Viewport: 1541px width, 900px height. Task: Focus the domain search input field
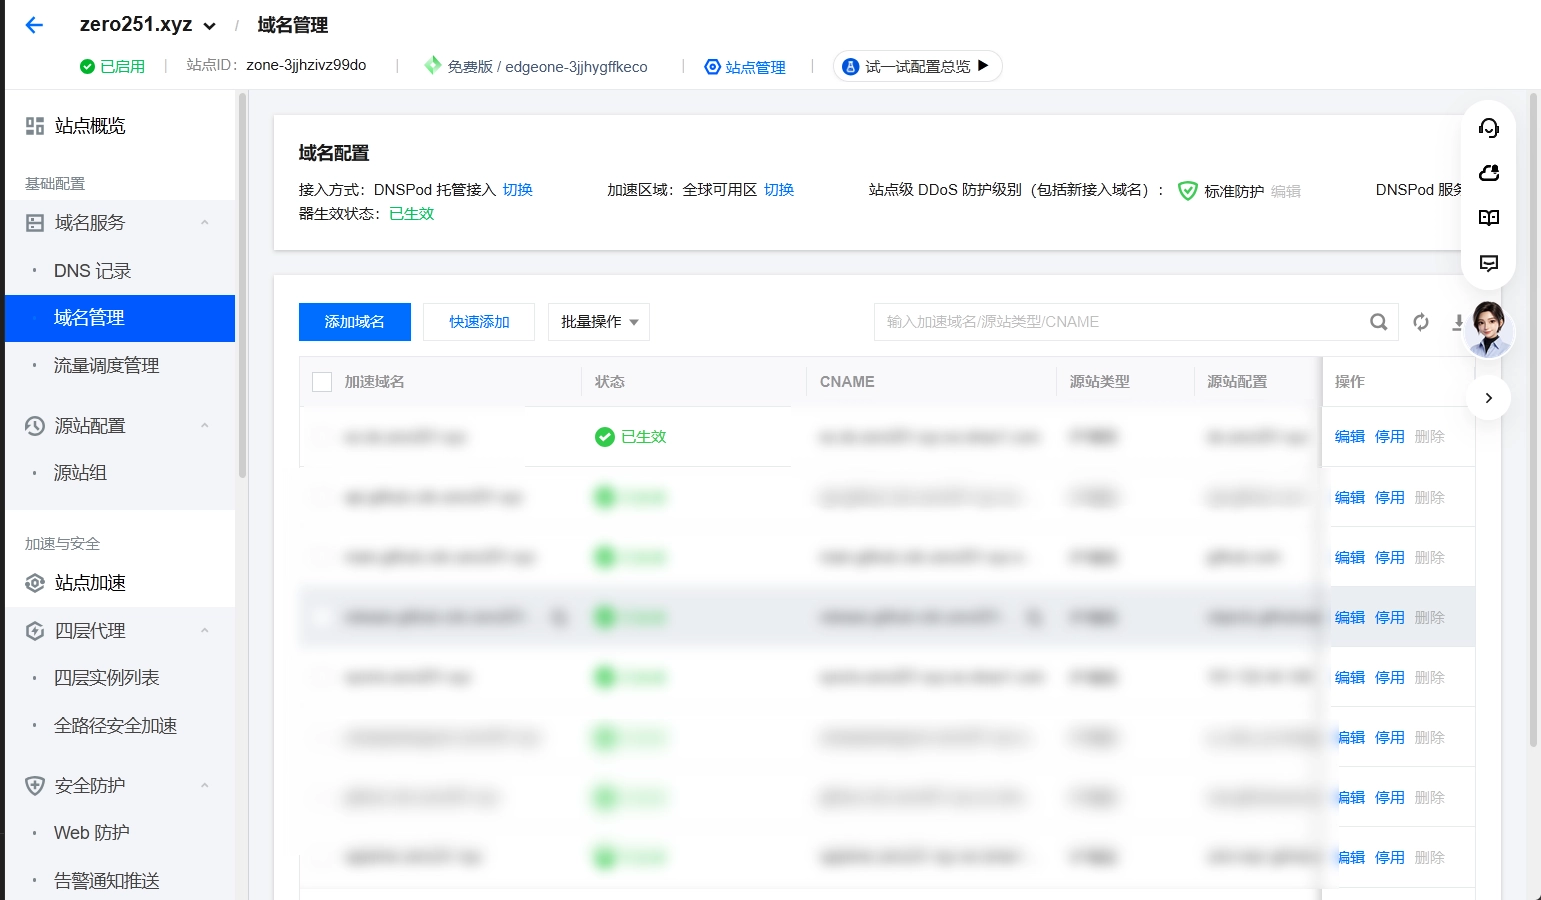(1120, 322)
